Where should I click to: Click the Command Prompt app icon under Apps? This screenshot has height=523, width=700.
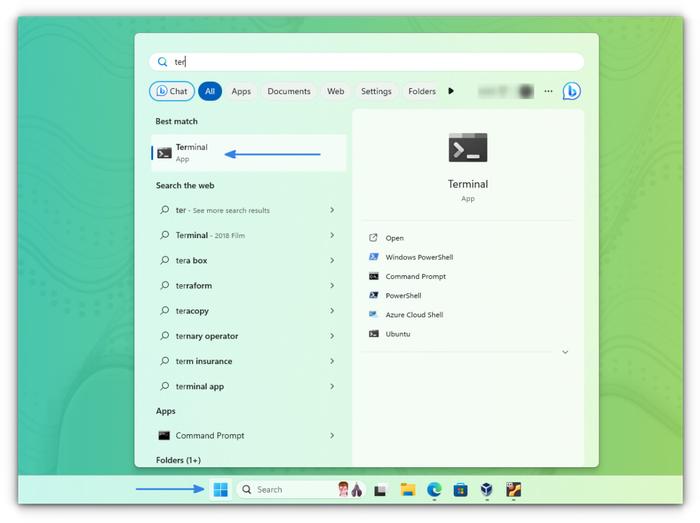tap(164, 435)
